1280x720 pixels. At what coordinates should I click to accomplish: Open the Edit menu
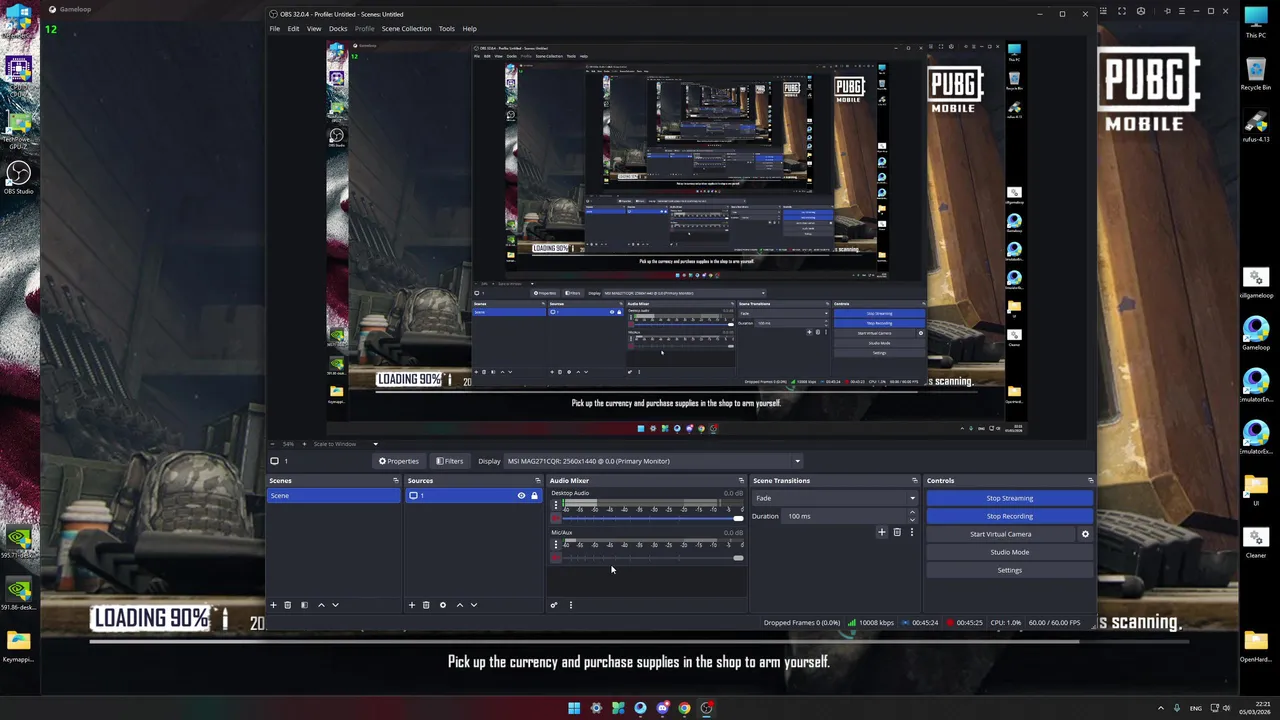click(293, 29)
